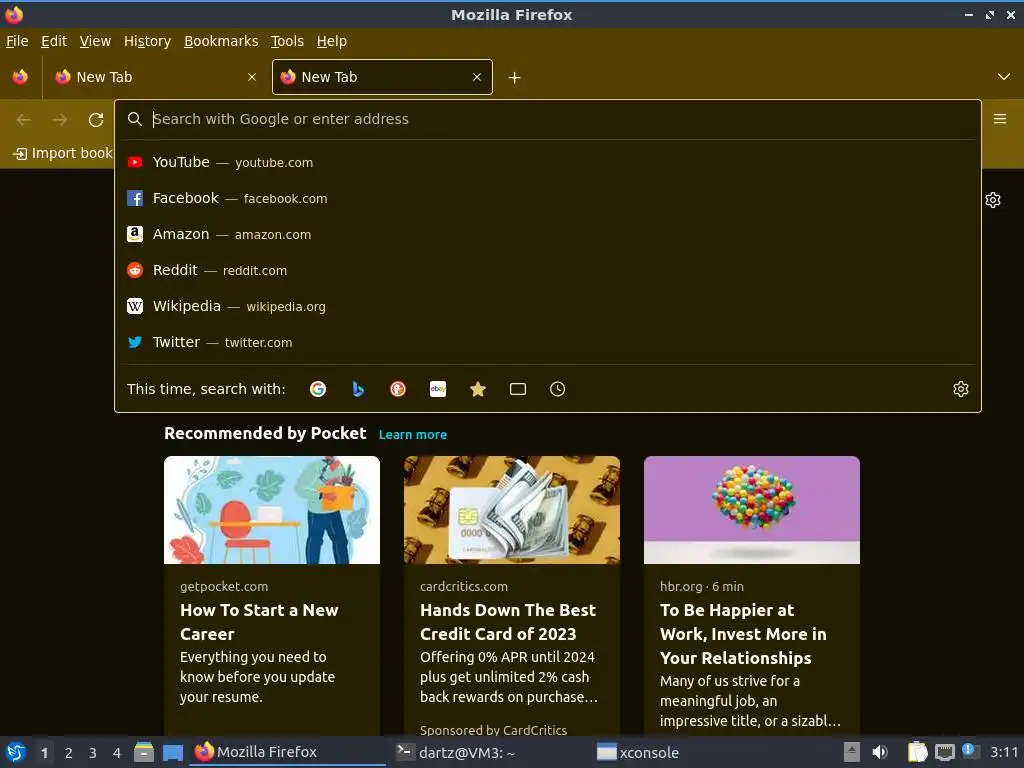This screenshot has height=768, width=1024.
Task: Open the View menu
Action: [x=95, y=41]
